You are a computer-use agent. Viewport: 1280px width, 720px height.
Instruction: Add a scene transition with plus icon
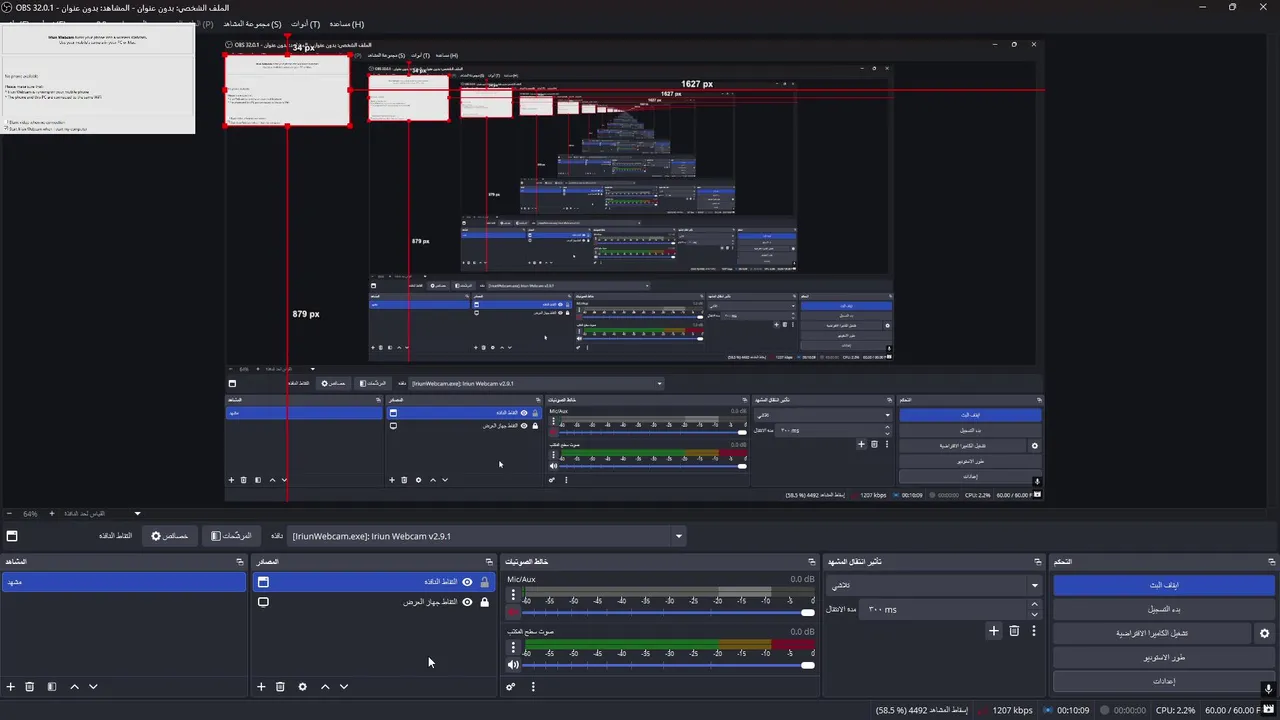click(994, 631)
